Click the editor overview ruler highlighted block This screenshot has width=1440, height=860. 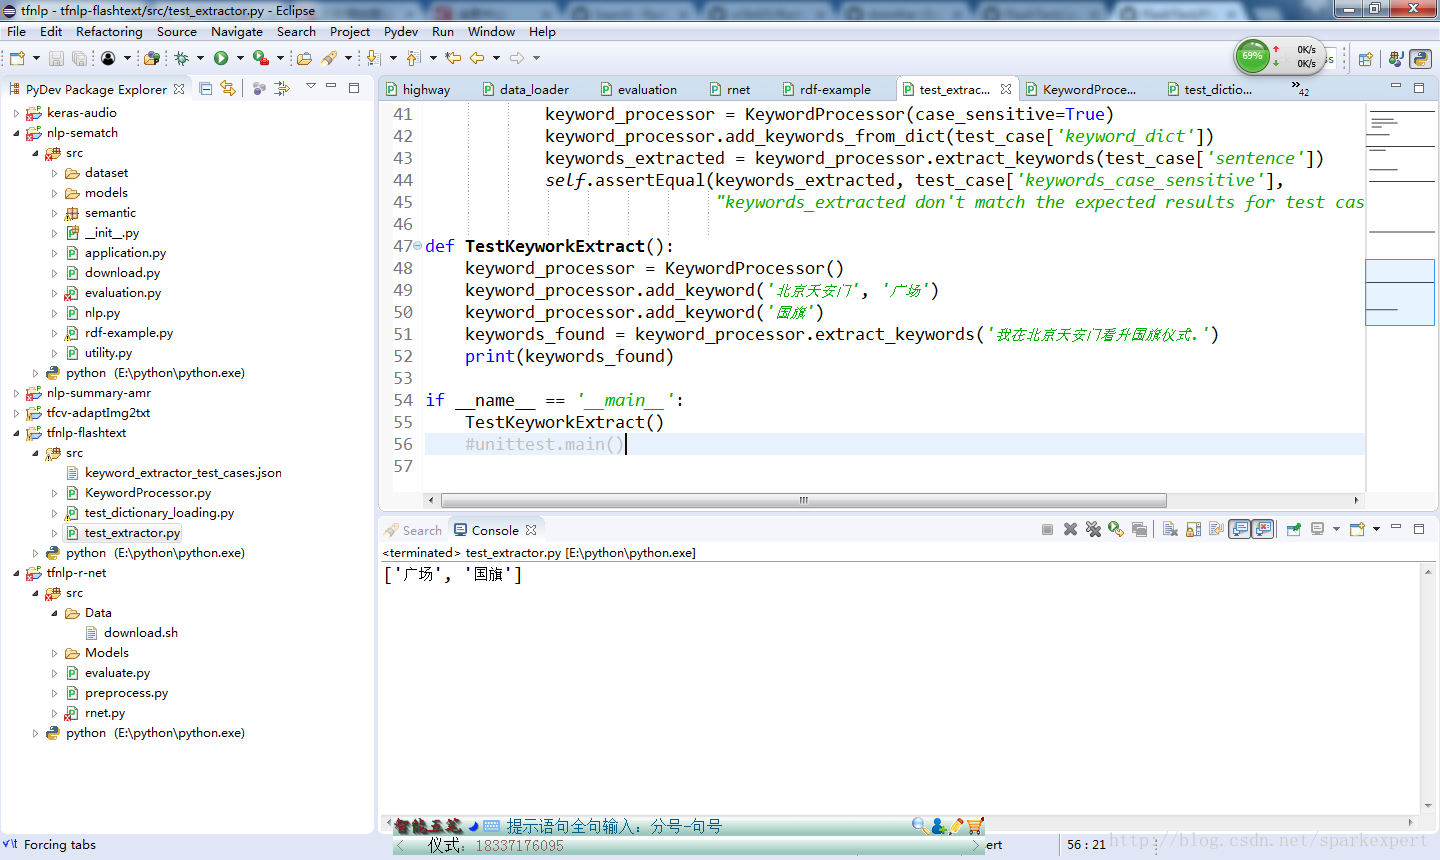coord(1400,292)
